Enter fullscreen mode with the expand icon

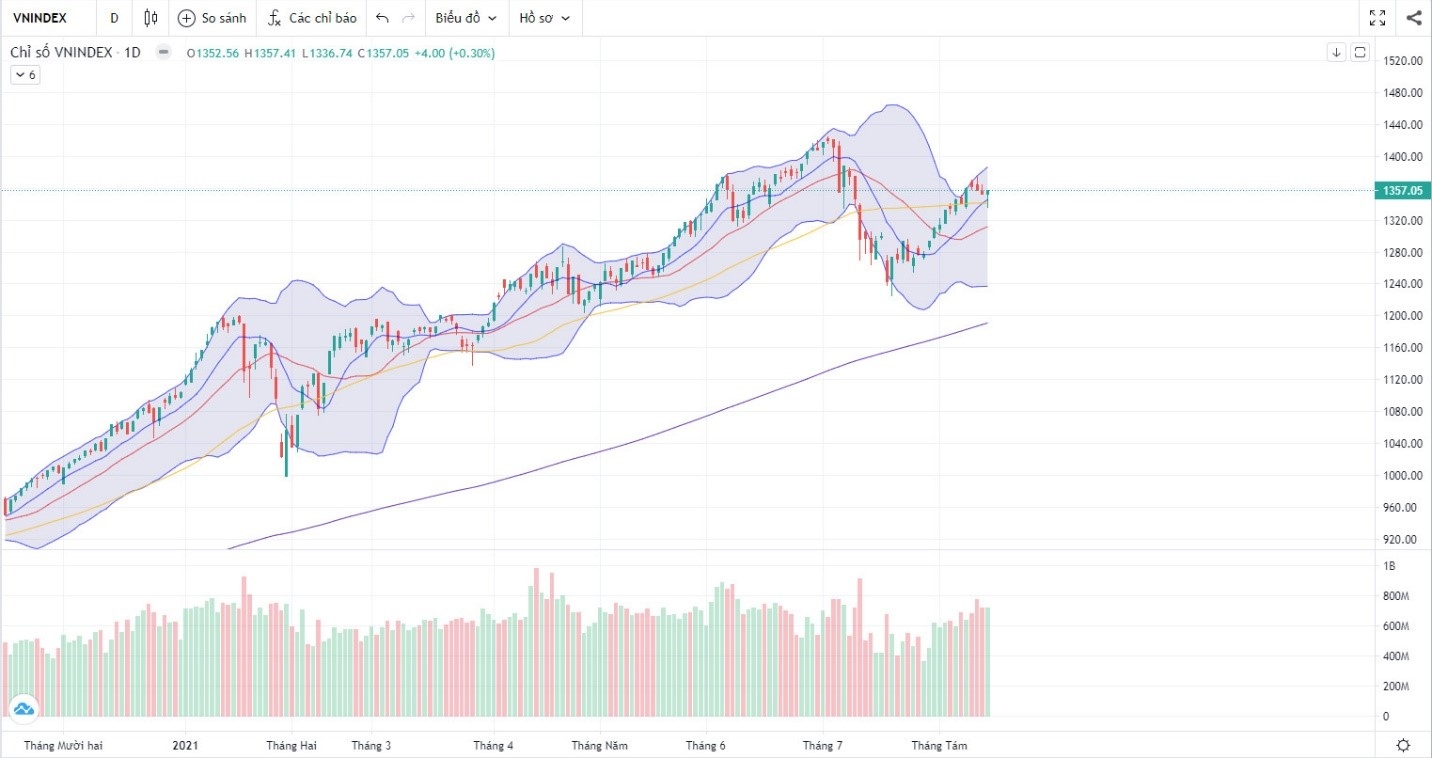(x=1377, y=18)
